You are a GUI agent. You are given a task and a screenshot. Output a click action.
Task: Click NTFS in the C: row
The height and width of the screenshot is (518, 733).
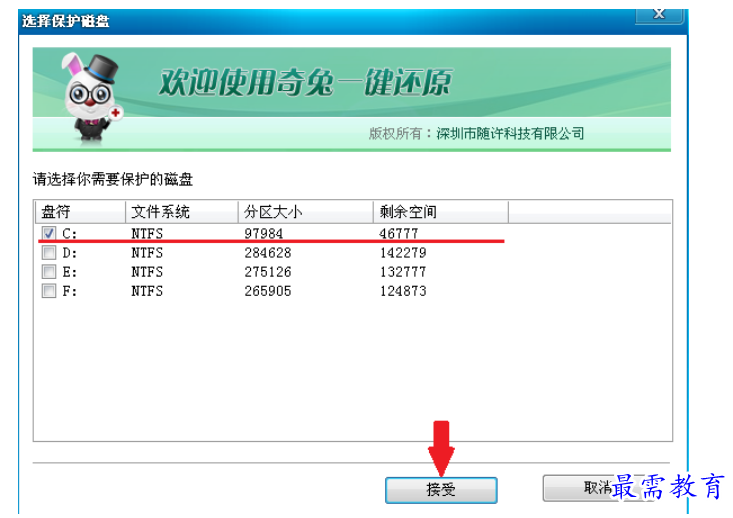pos(147,233)
